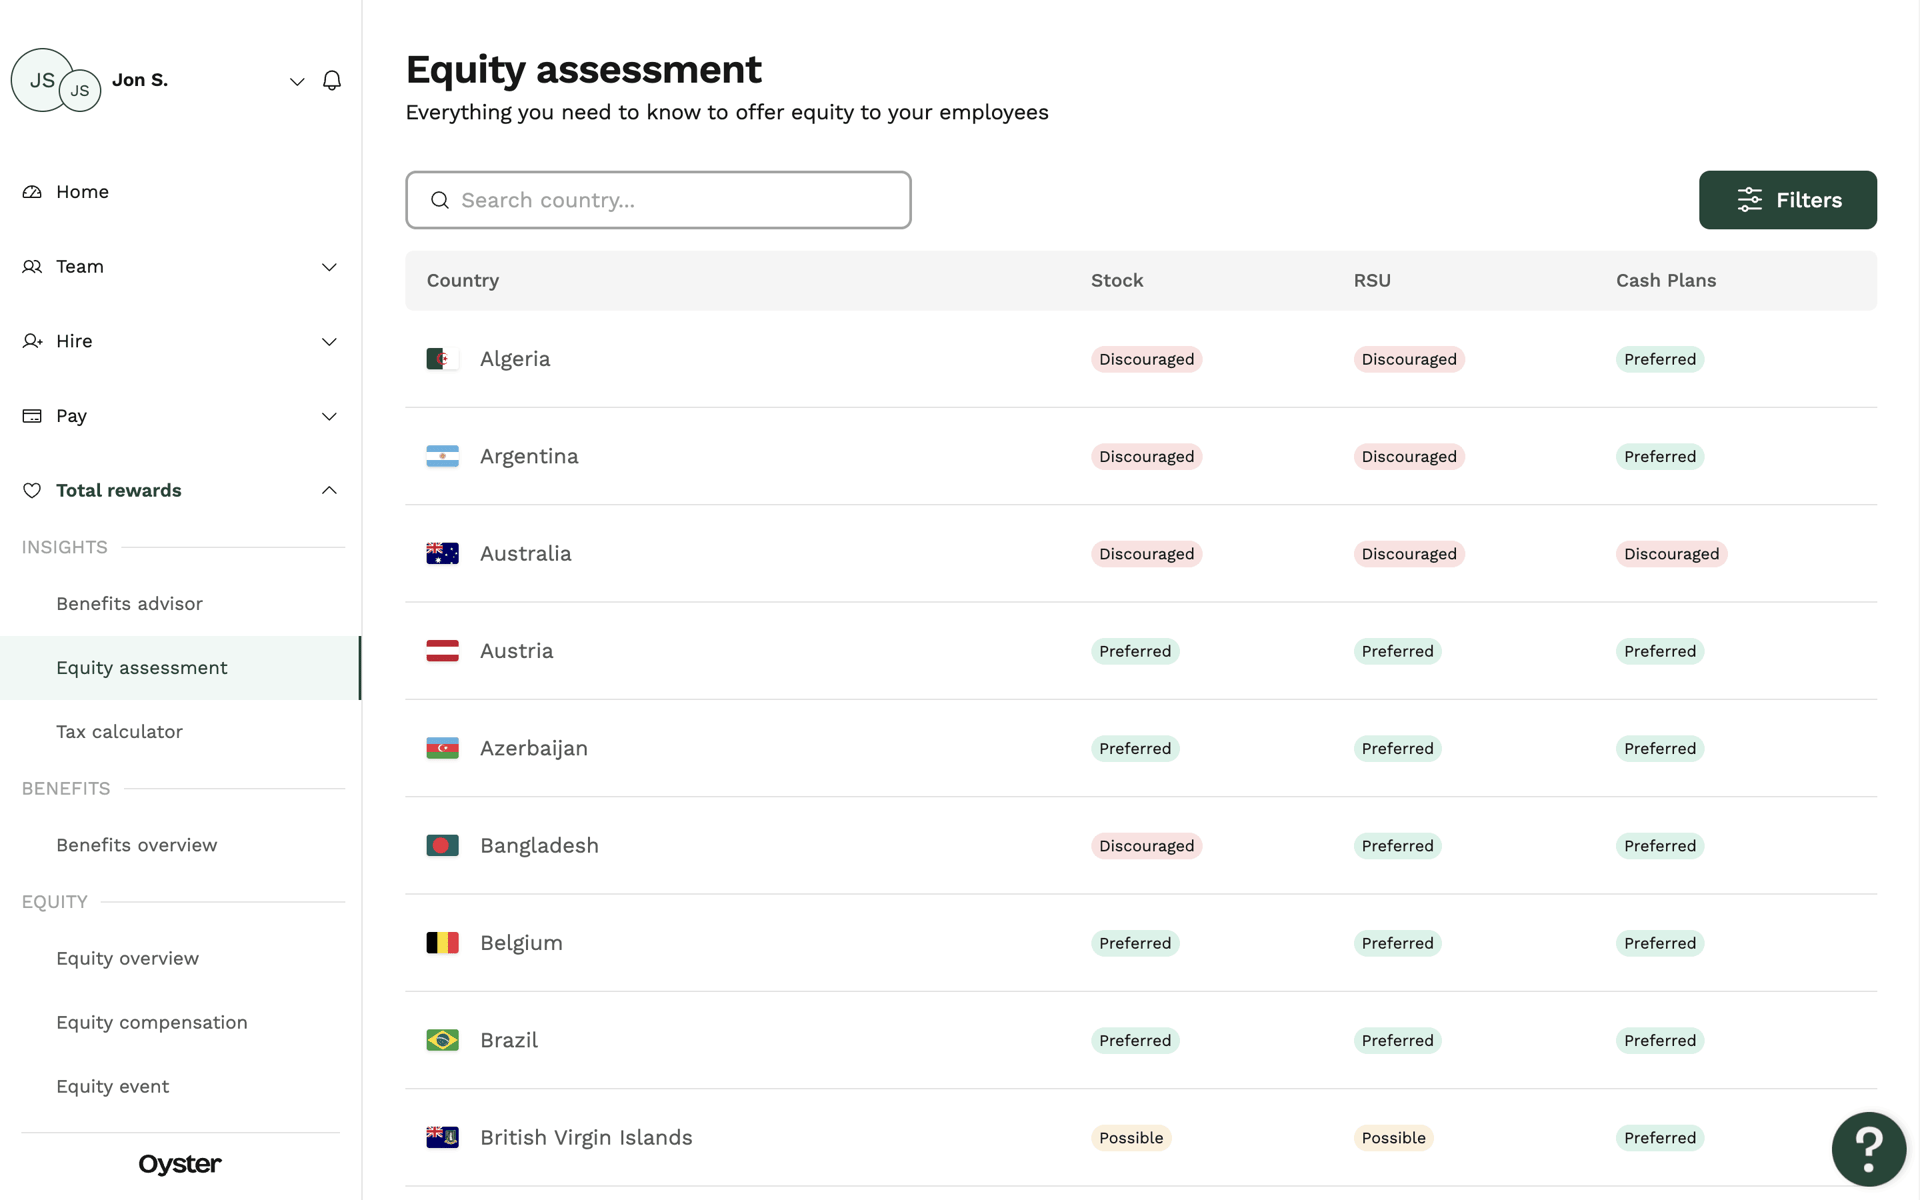Click the Bangladesh flag icon

(x=442, y=845)
